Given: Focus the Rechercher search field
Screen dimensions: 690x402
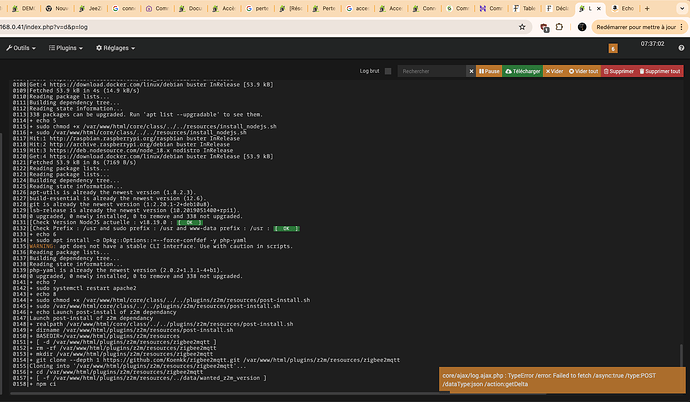Looking at the screenshot, I should [432, 71].
